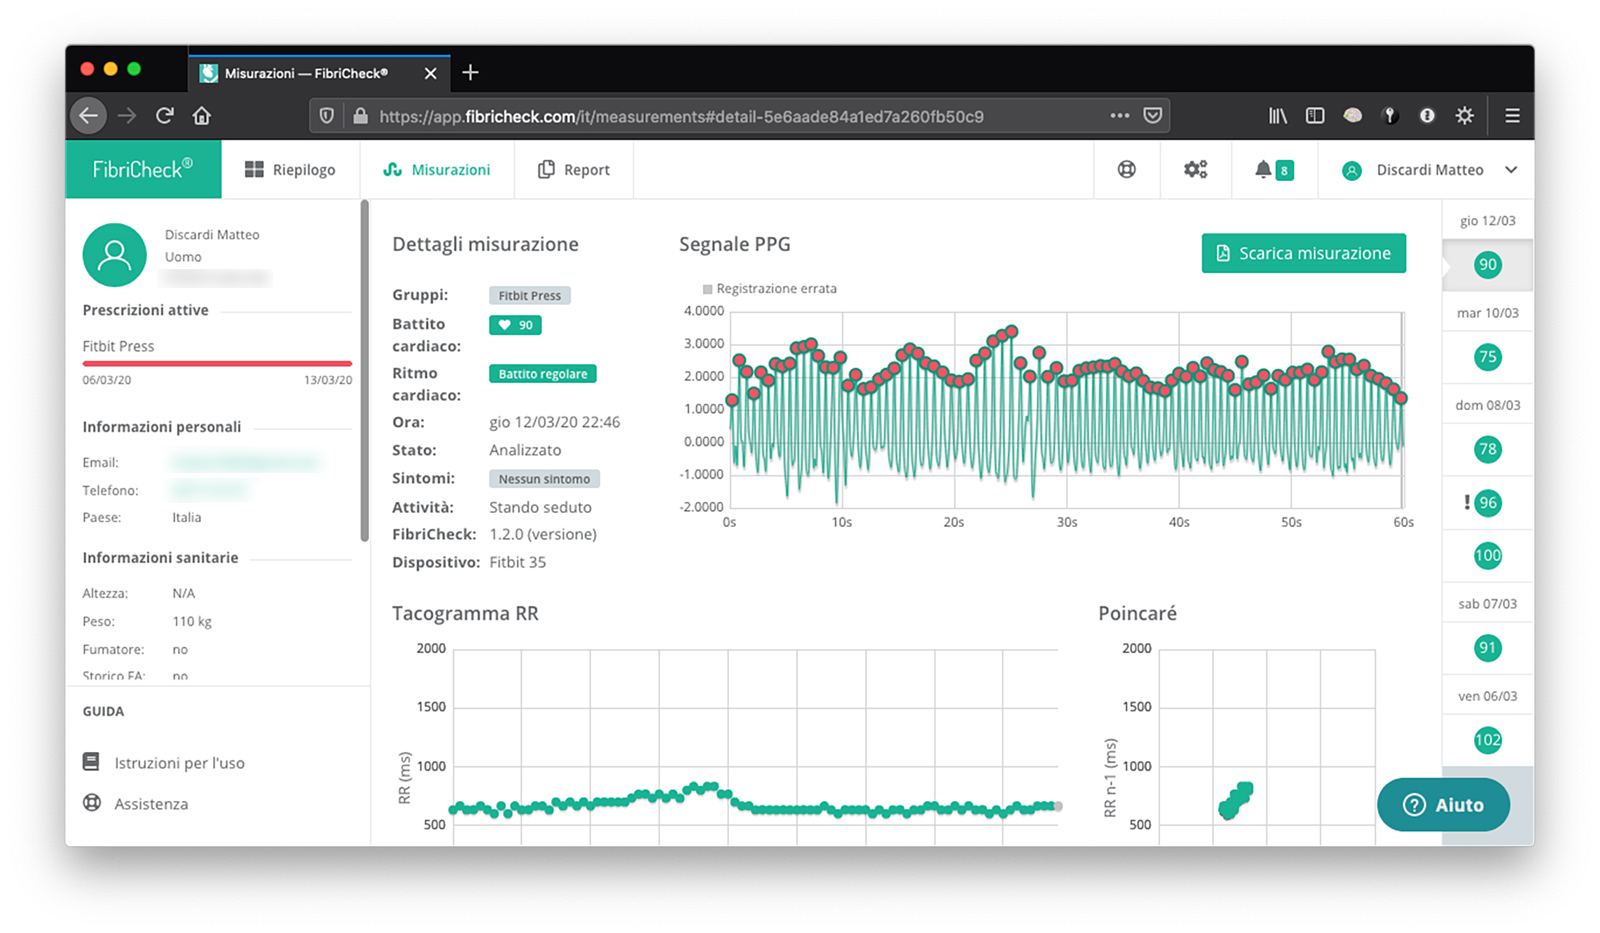Click the Pocket save icon
Viewport: 1600px width, 933px height.
(1153, 116)
